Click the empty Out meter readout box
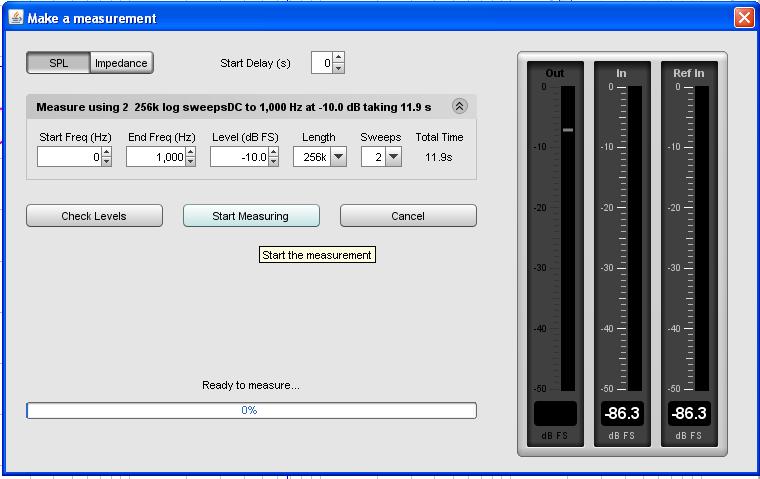The image size is (760, 479). tap(555, 414)
